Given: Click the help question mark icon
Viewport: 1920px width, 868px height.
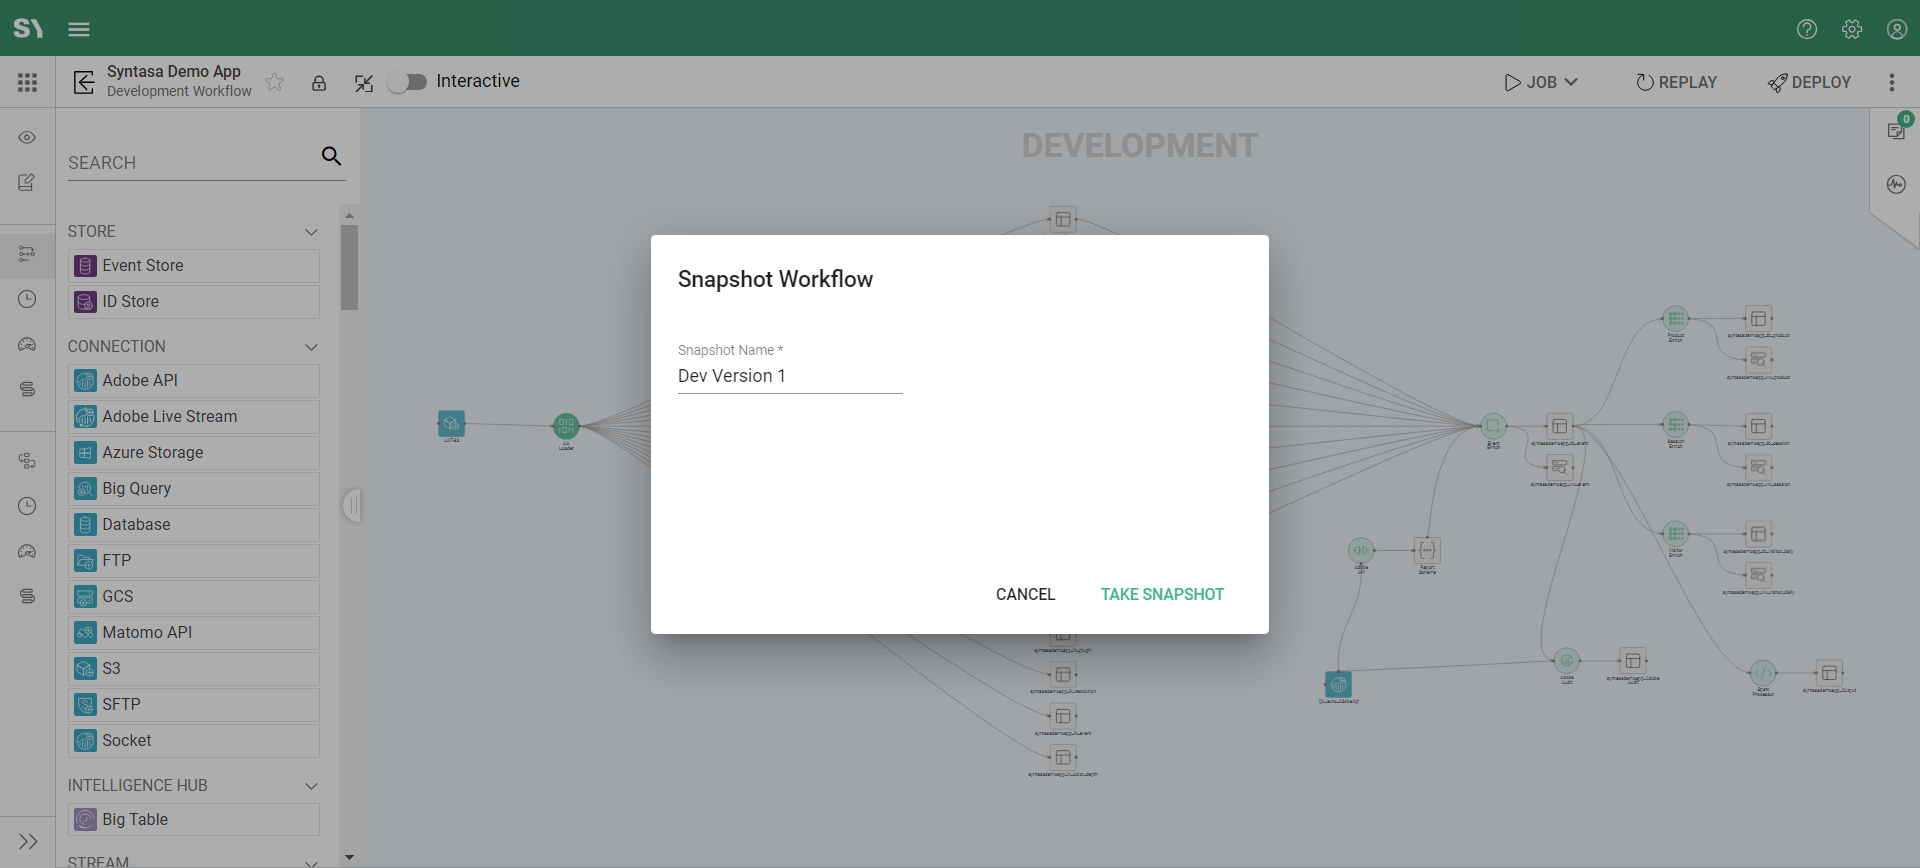Looking at the screenshot, I should tap(1806, 29).
